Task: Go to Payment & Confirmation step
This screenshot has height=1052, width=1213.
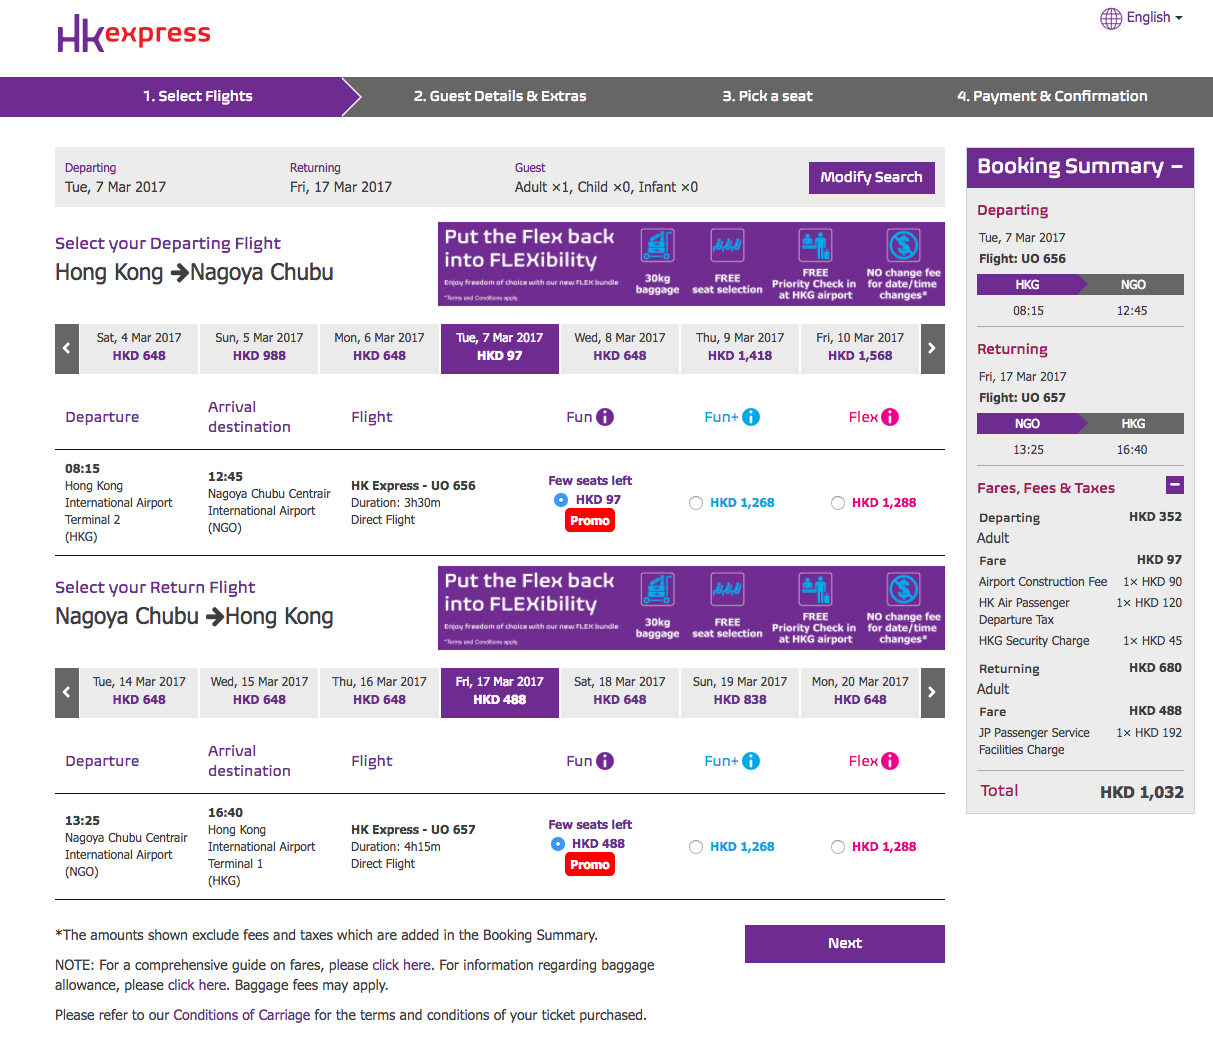Action: 1052,96
